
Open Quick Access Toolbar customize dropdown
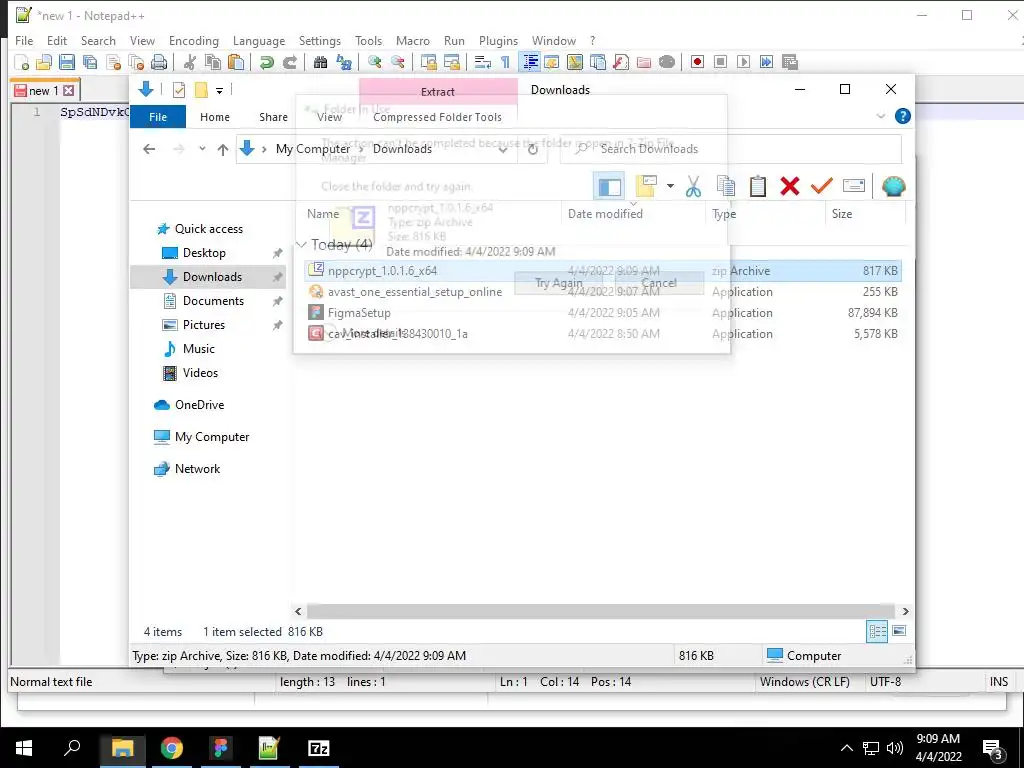pos(219,90)
